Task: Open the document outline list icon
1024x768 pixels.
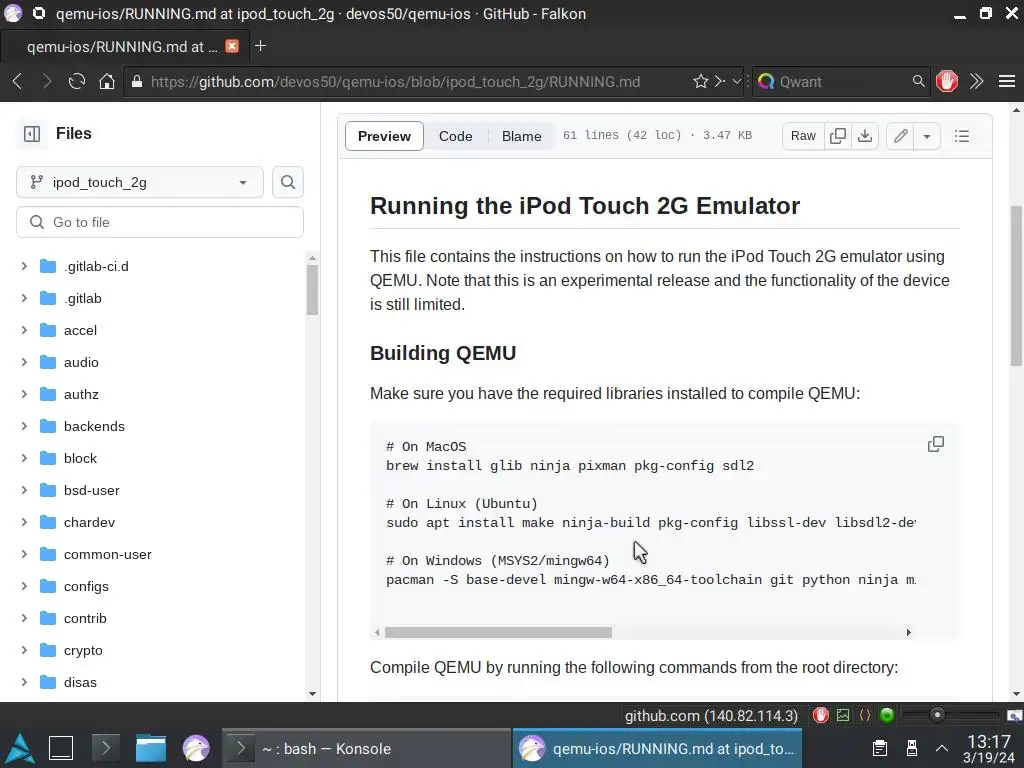Action: [x=961, y=136]
